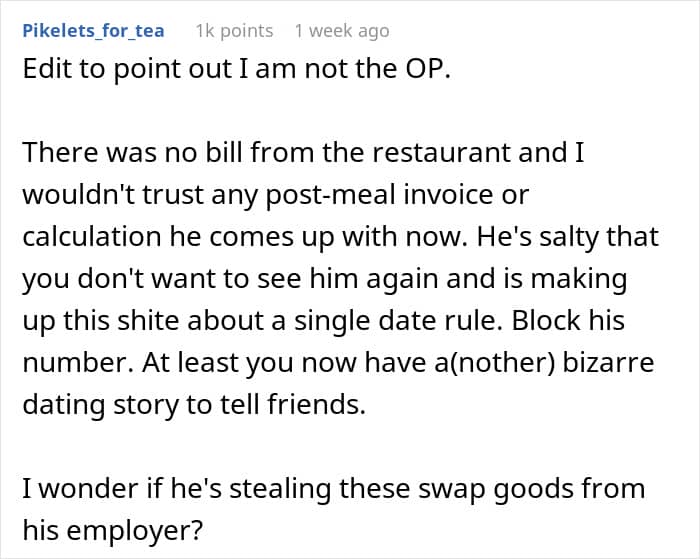Viewport: 700px width, 559px height.
Task: Open the Pikelets_for_tea user profile
Action: (x=93, y=31)
